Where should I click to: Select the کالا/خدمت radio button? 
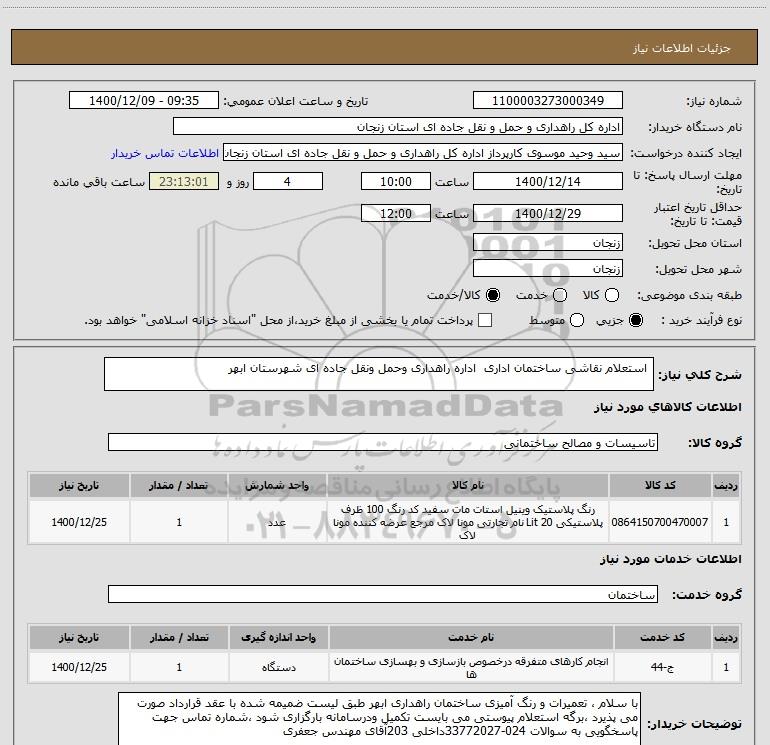click(493, 295)
